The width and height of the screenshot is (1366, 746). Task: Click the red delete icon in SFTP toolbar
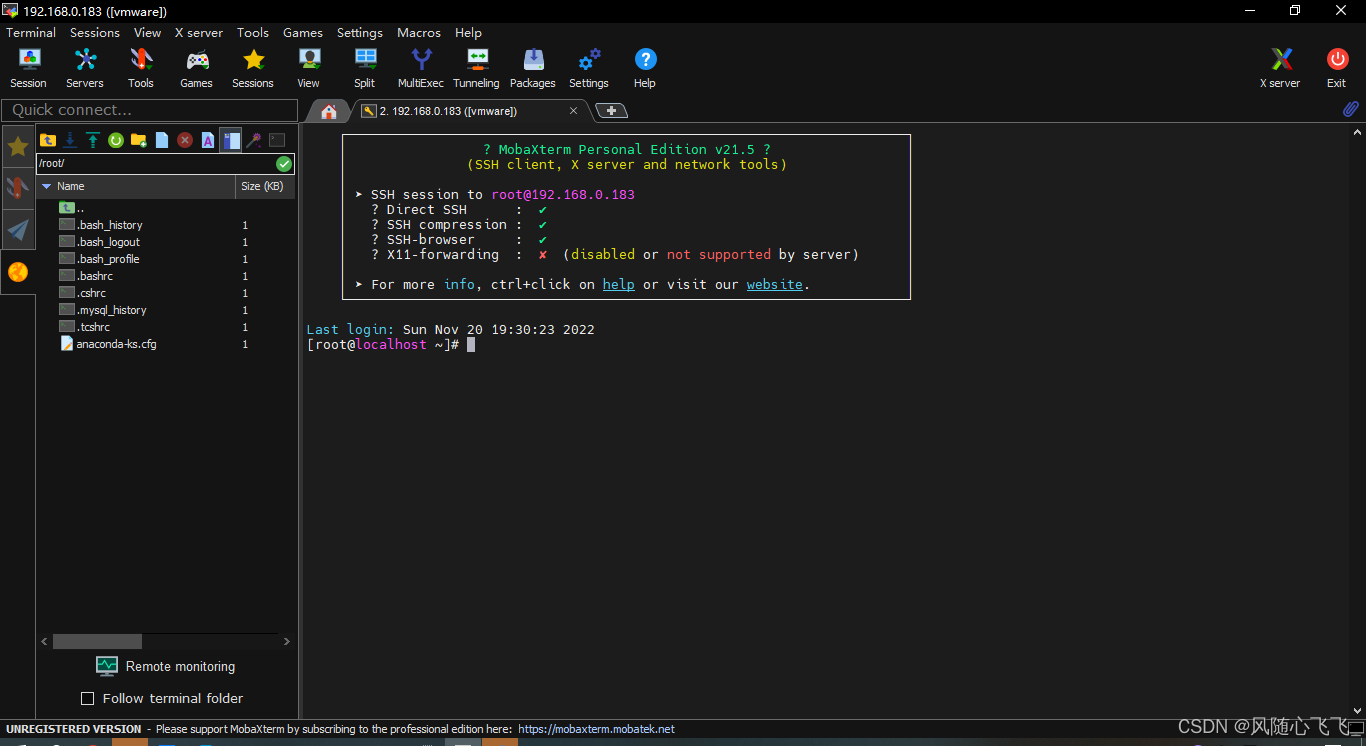click(185, 140)
